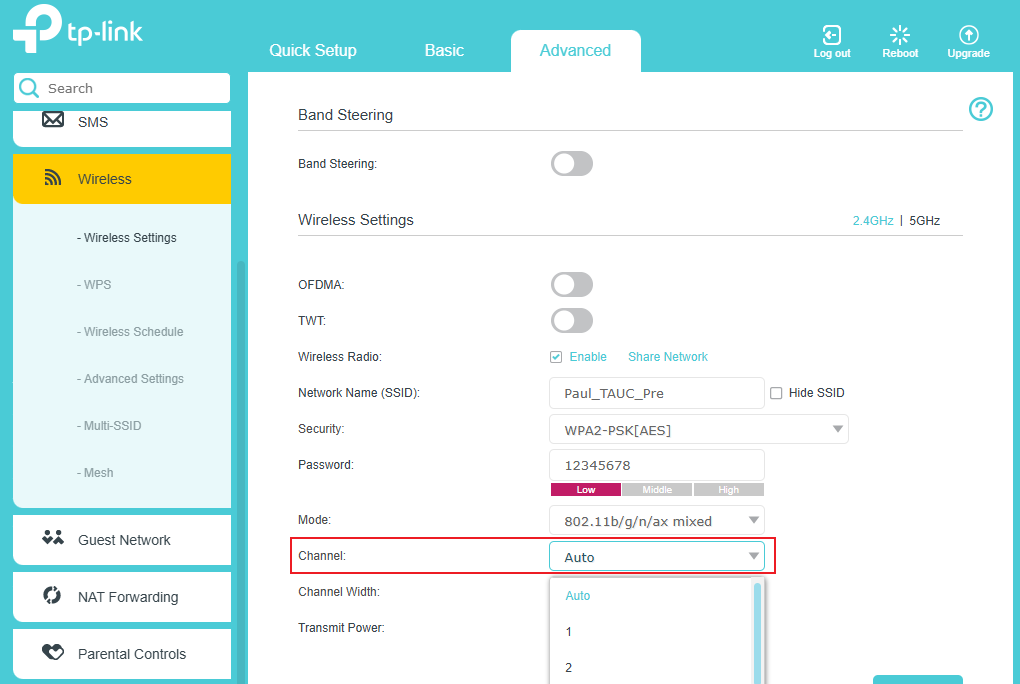Click the Share Network link

coord(667,356)
